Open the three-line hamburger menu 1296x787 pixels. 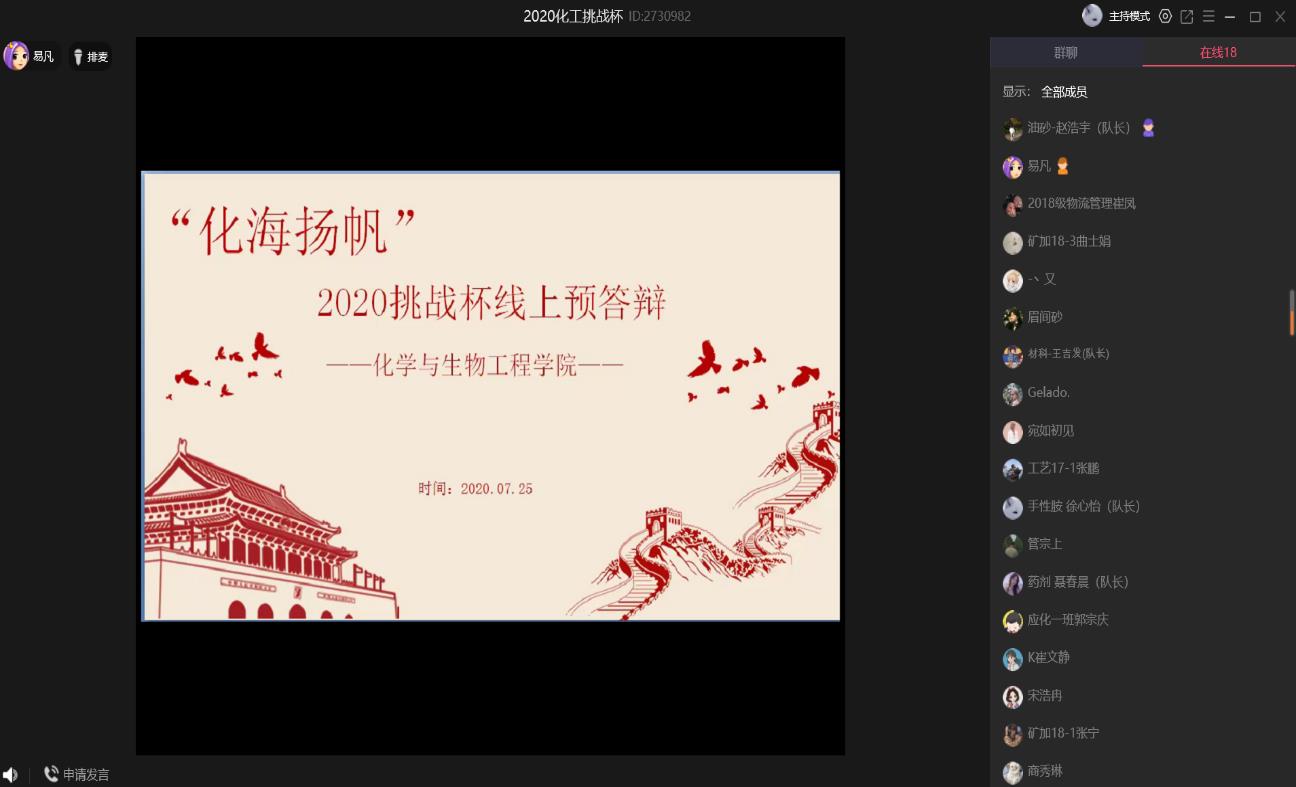click(1208, 16)
